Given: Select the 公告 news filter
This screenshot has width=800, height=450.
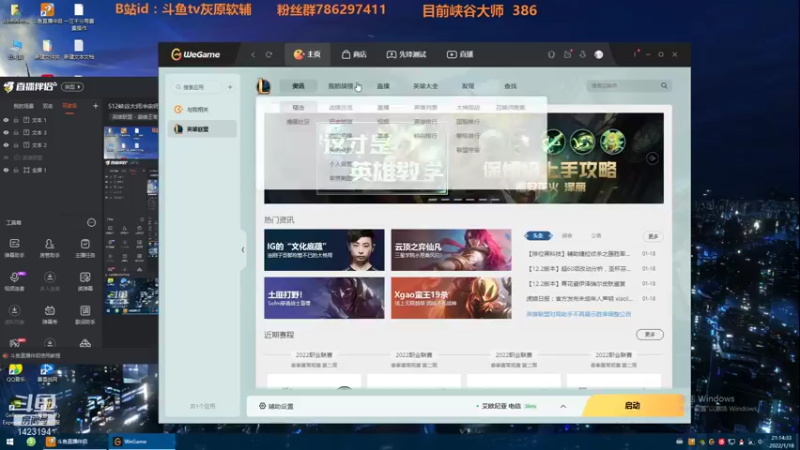Looking at the screenshot, I should coord(596,236).
